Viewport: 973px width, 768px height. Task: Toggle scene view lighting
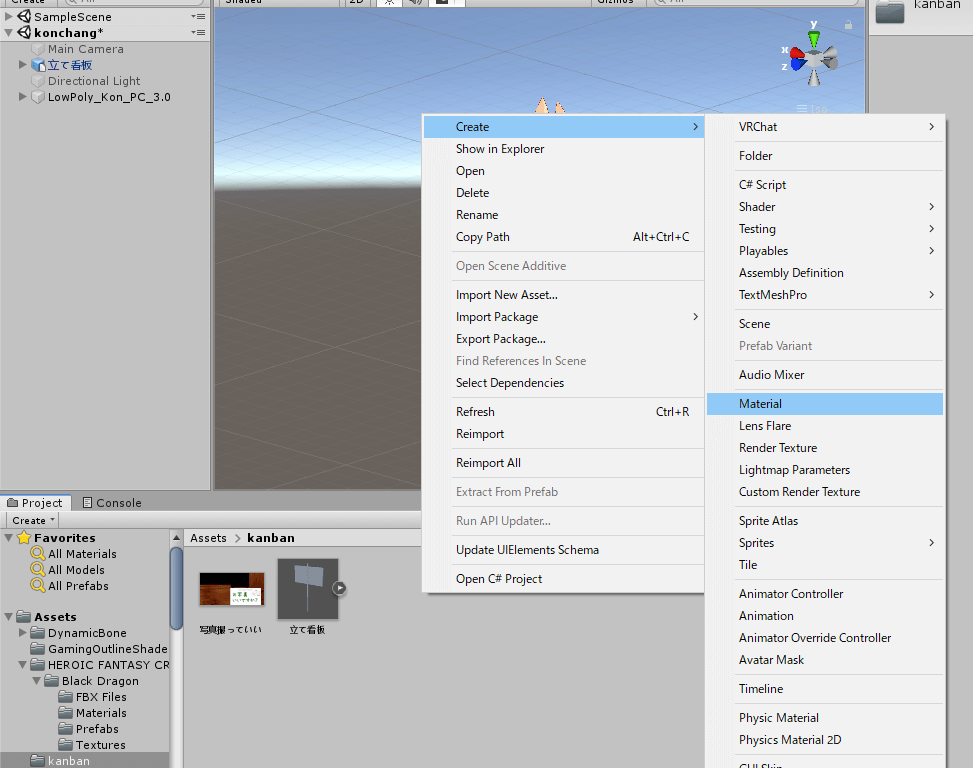(389, 3)
